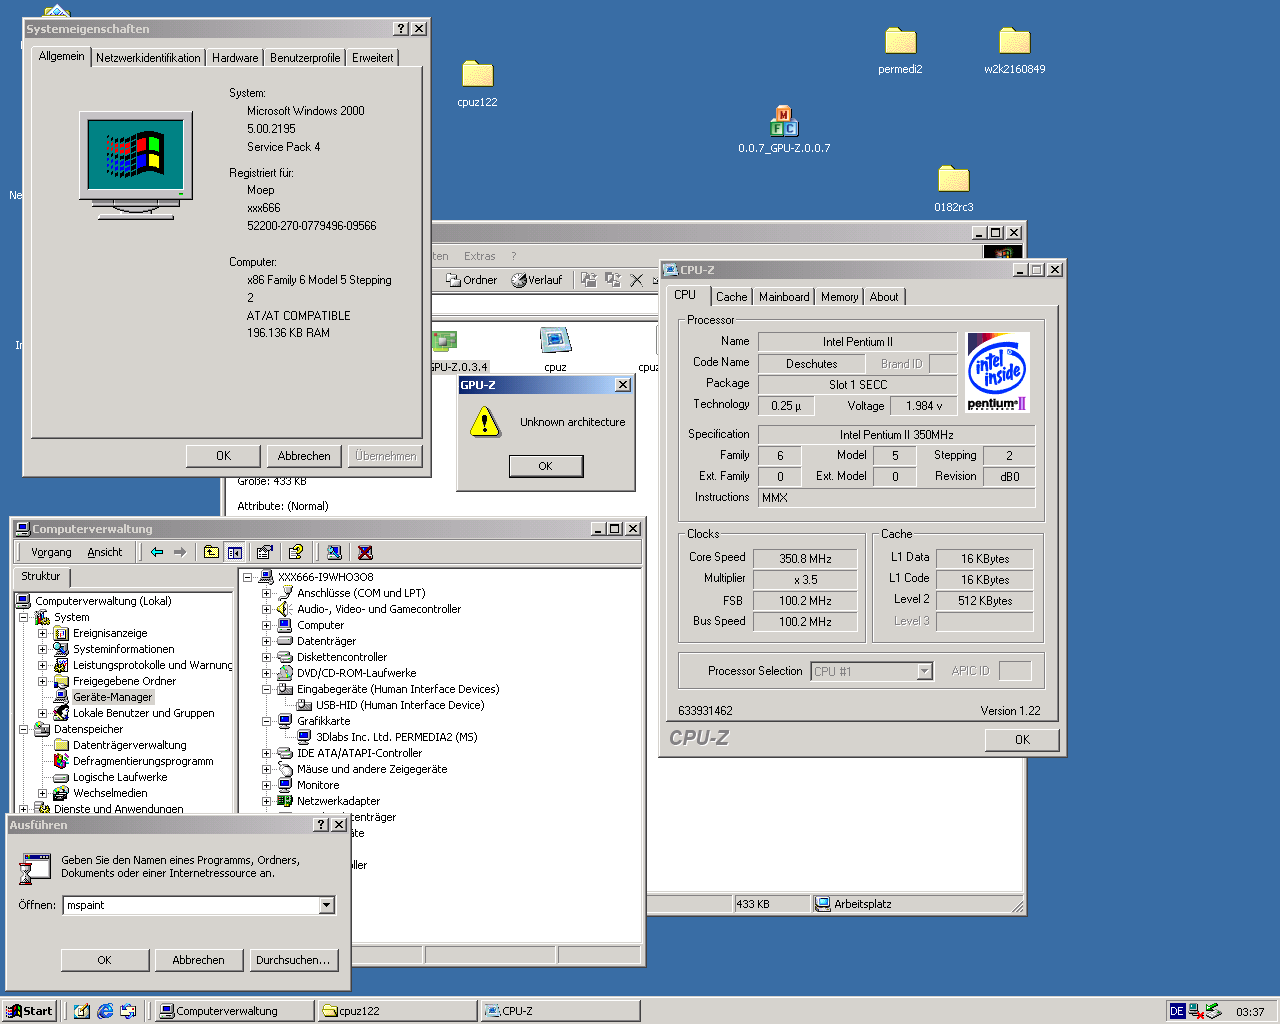Image resolution: width=1280 pixels, height=1024 pixels.
Task: Select the cpuz file icon in explorer window
Action: [555, 349]
